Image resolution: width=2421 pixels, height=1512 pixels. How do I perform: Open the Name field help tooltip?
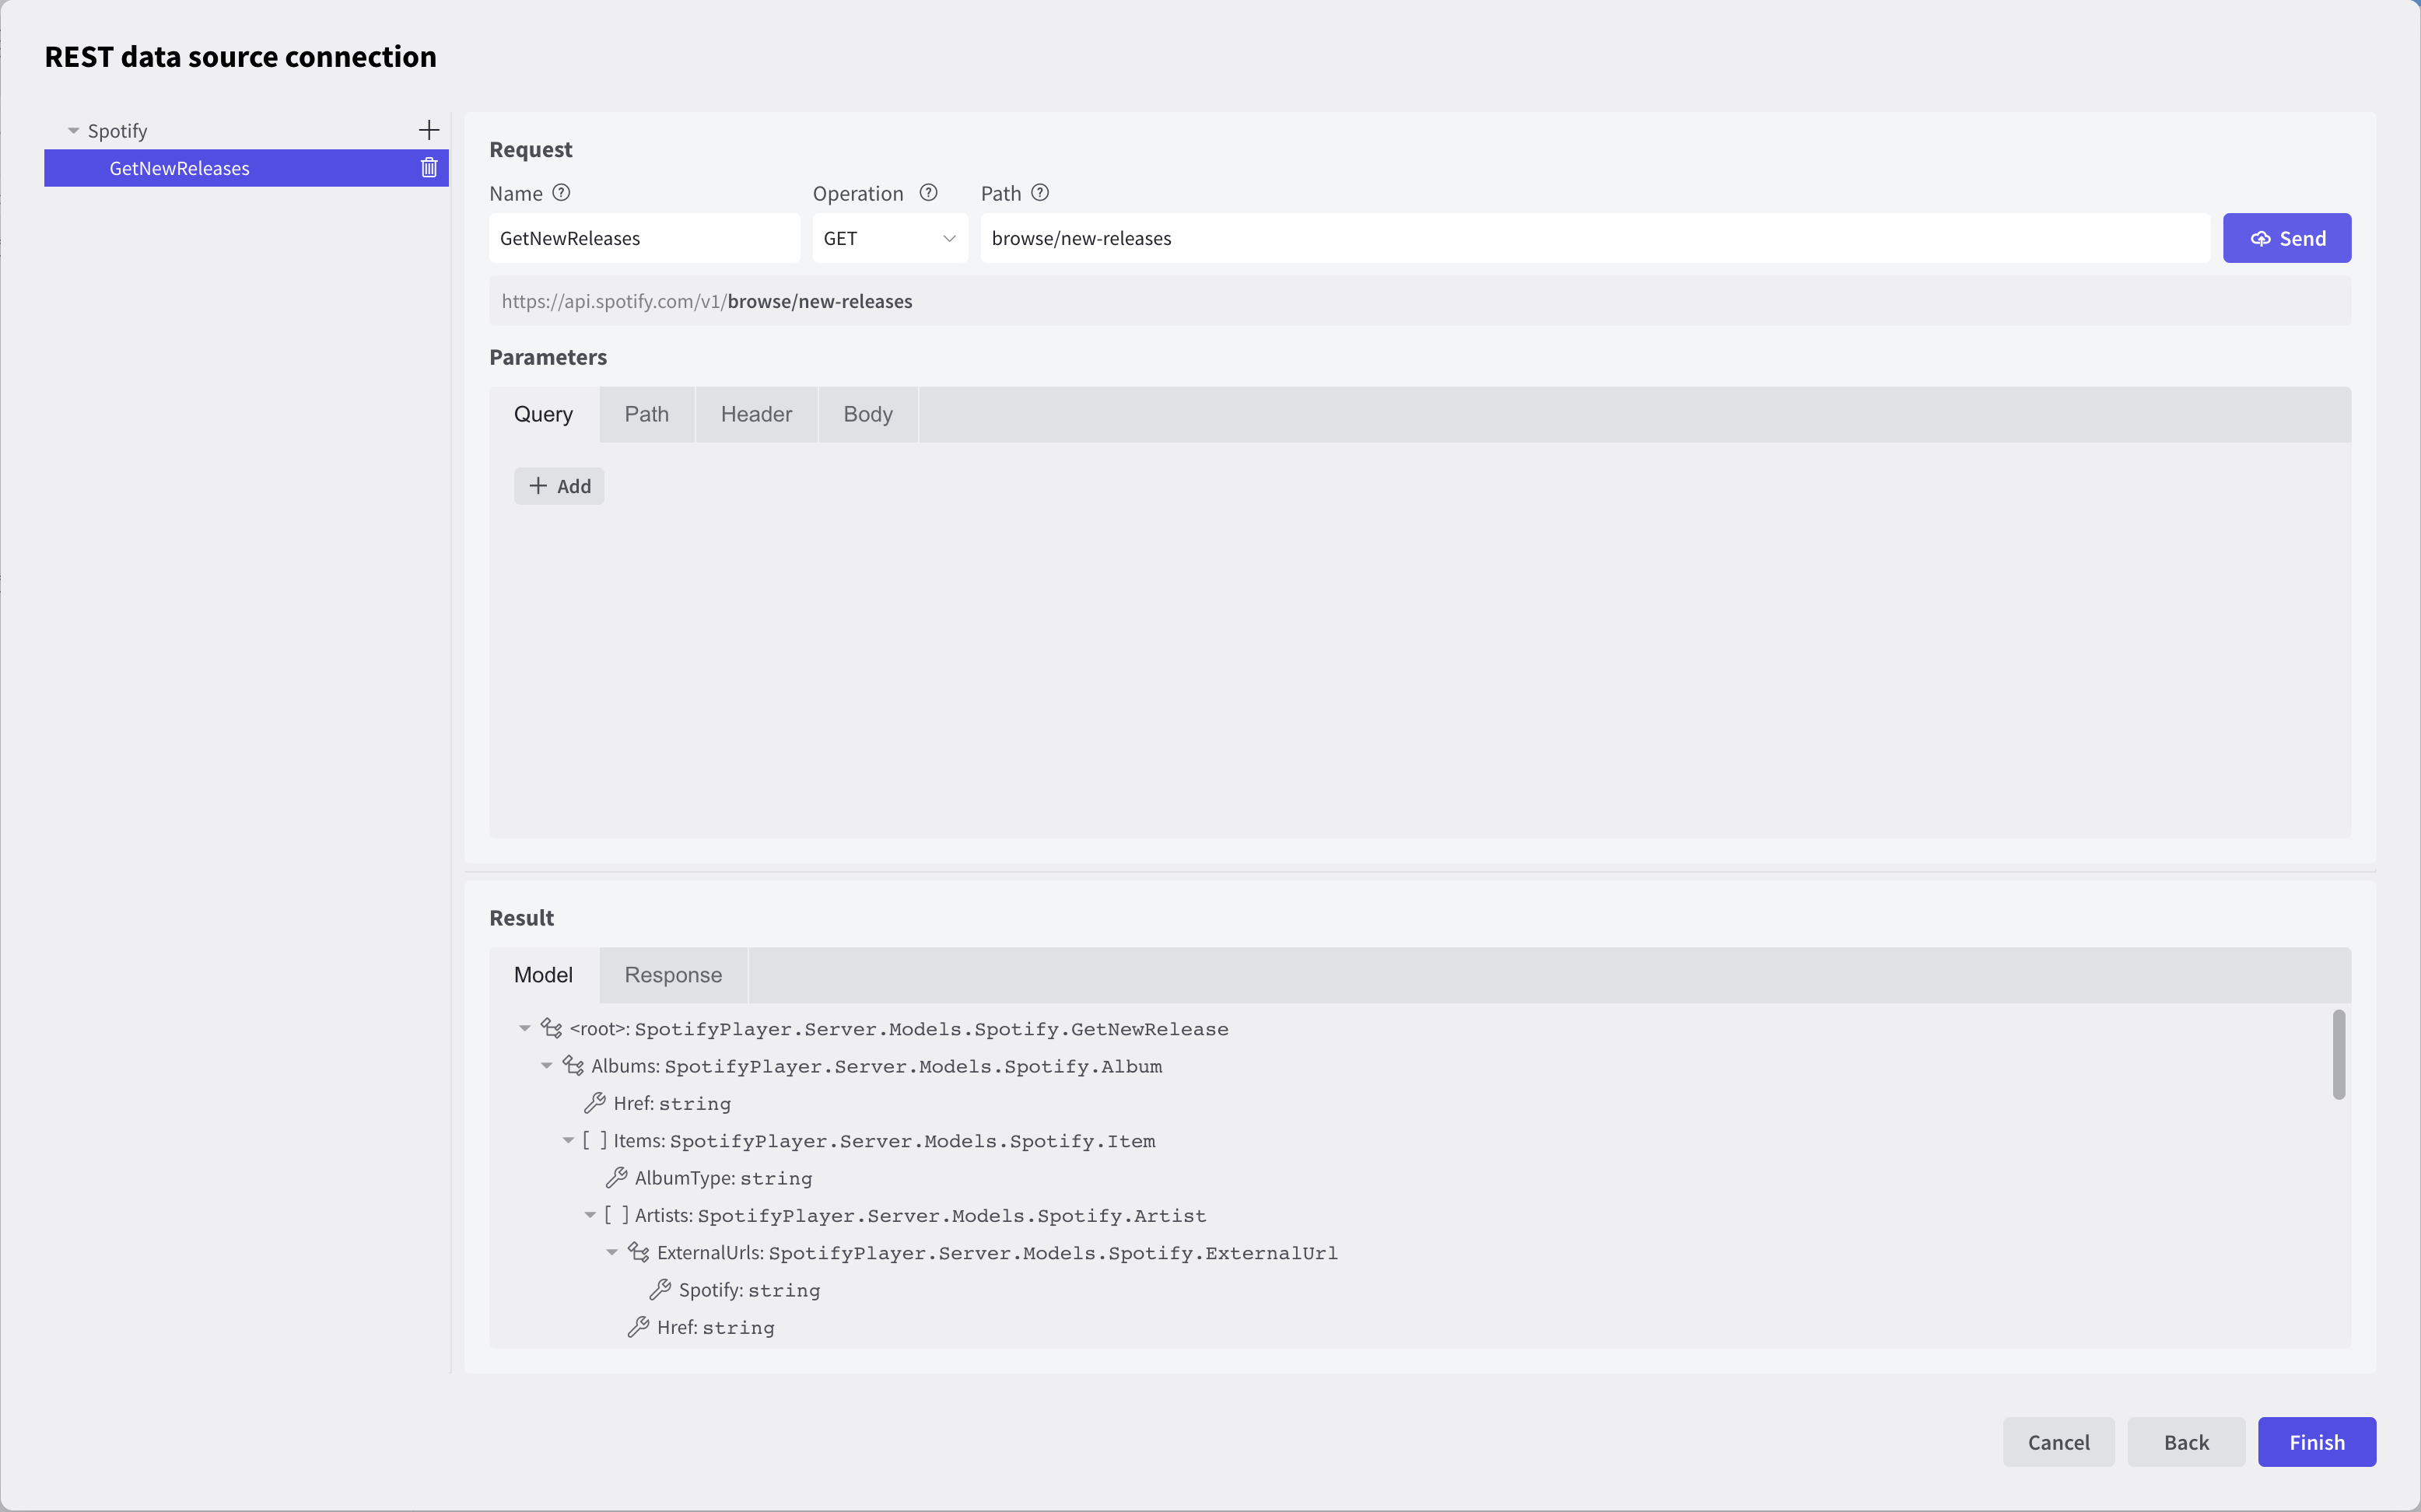(x=561, y=193)
